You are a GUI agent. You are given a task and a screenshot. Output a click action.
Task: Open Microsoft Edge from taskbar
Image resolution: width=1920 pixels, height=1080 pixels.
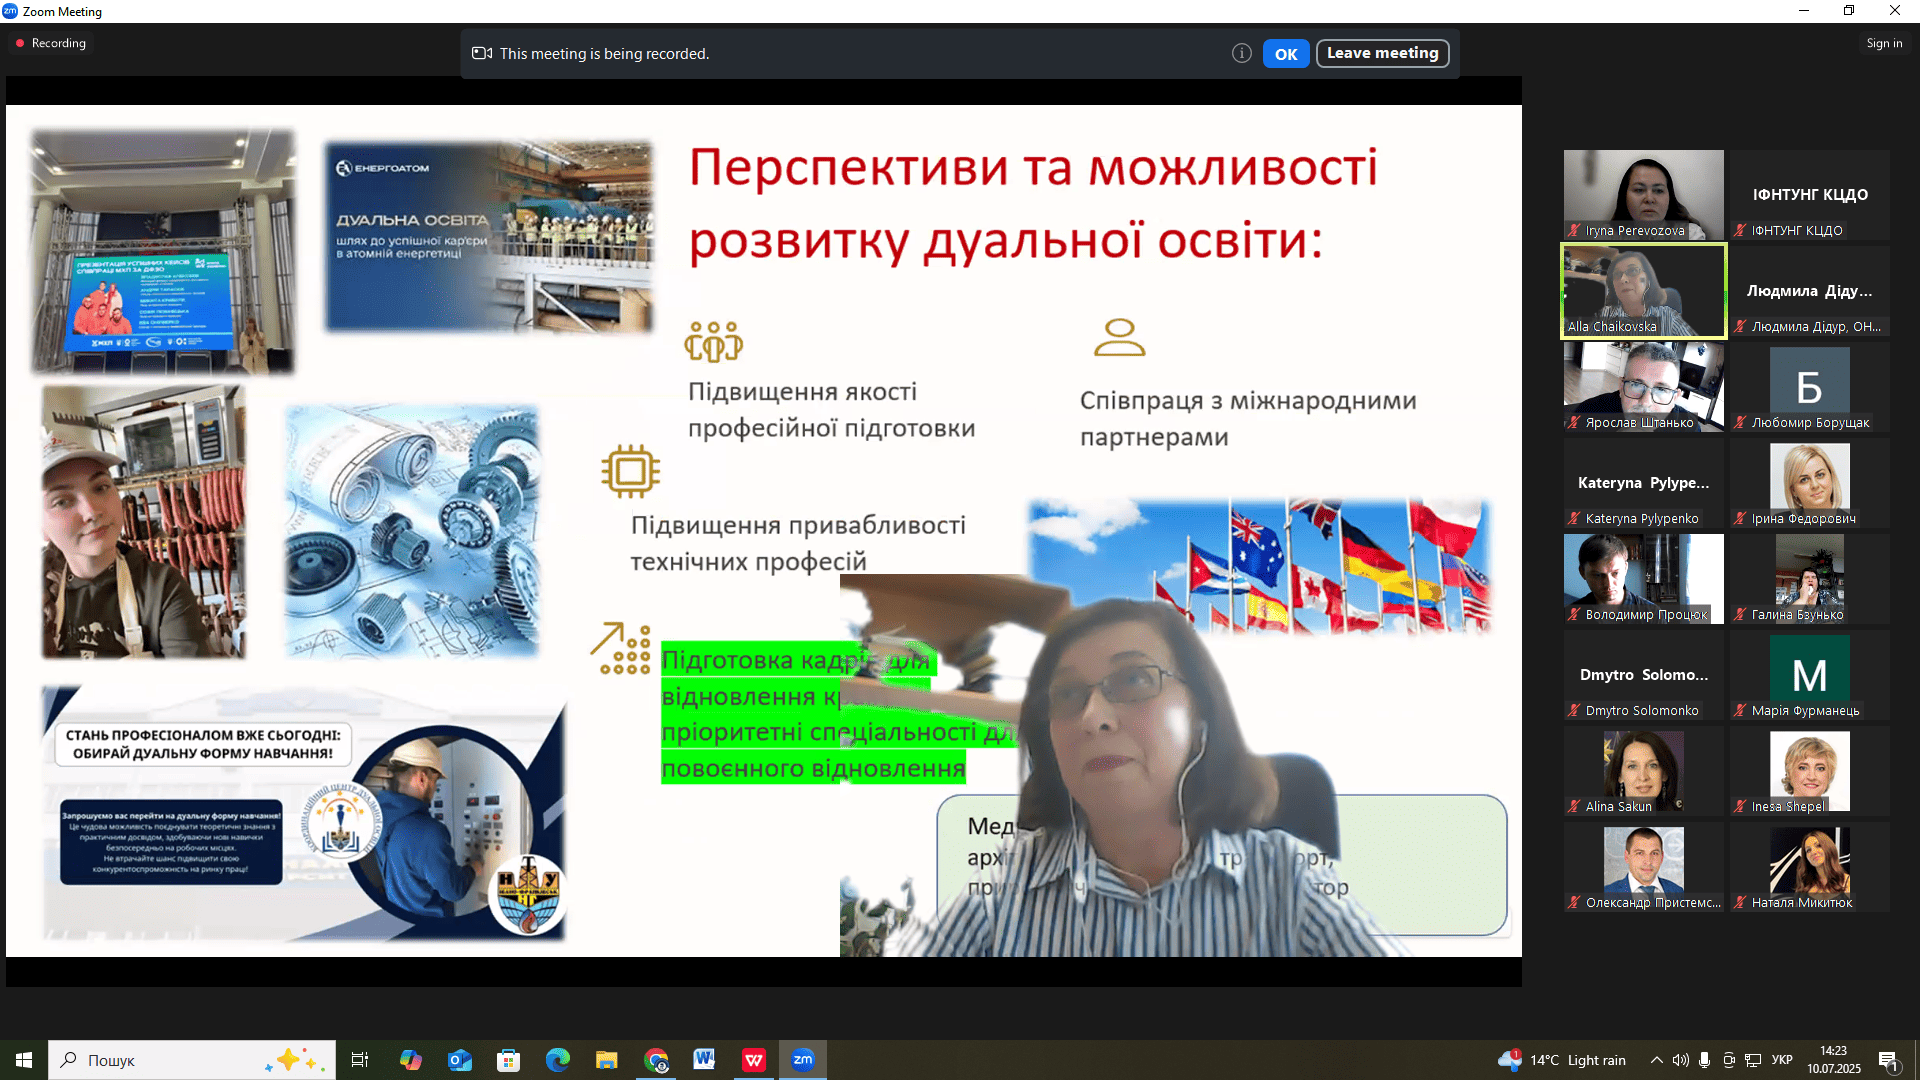557,1060
